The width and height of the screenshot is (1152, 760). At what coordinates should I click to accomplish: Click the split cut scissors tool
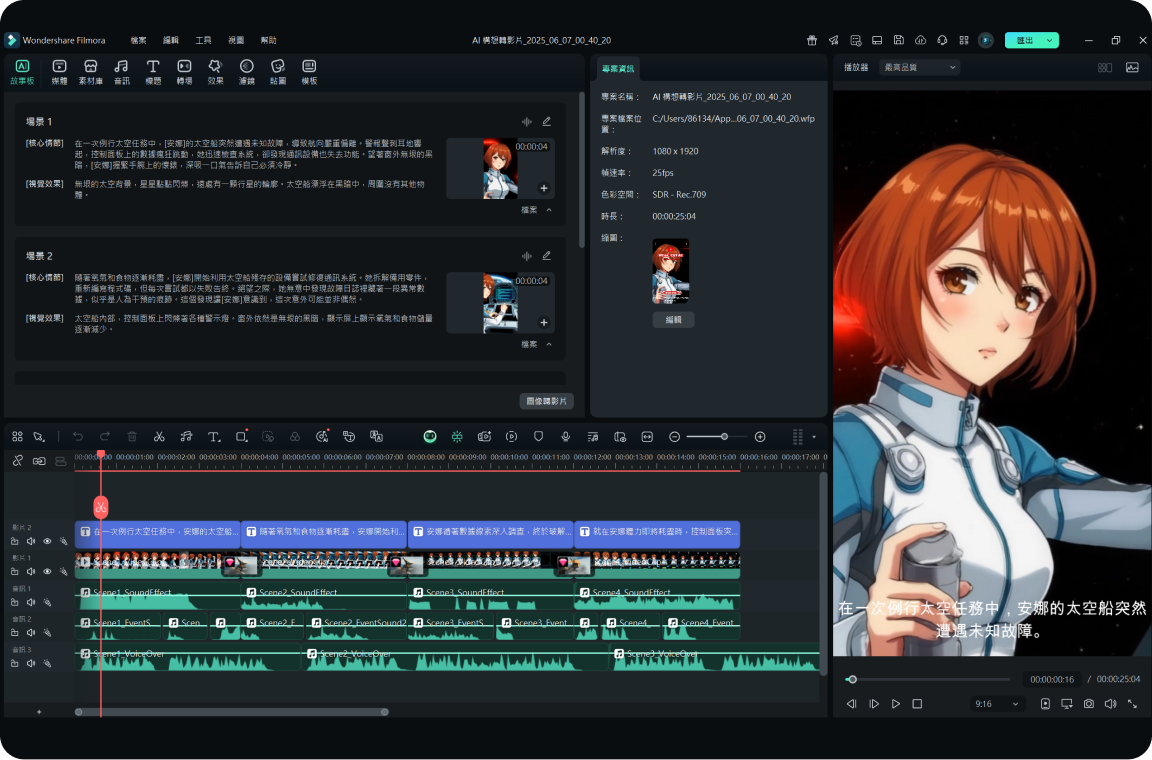[159, 437]
